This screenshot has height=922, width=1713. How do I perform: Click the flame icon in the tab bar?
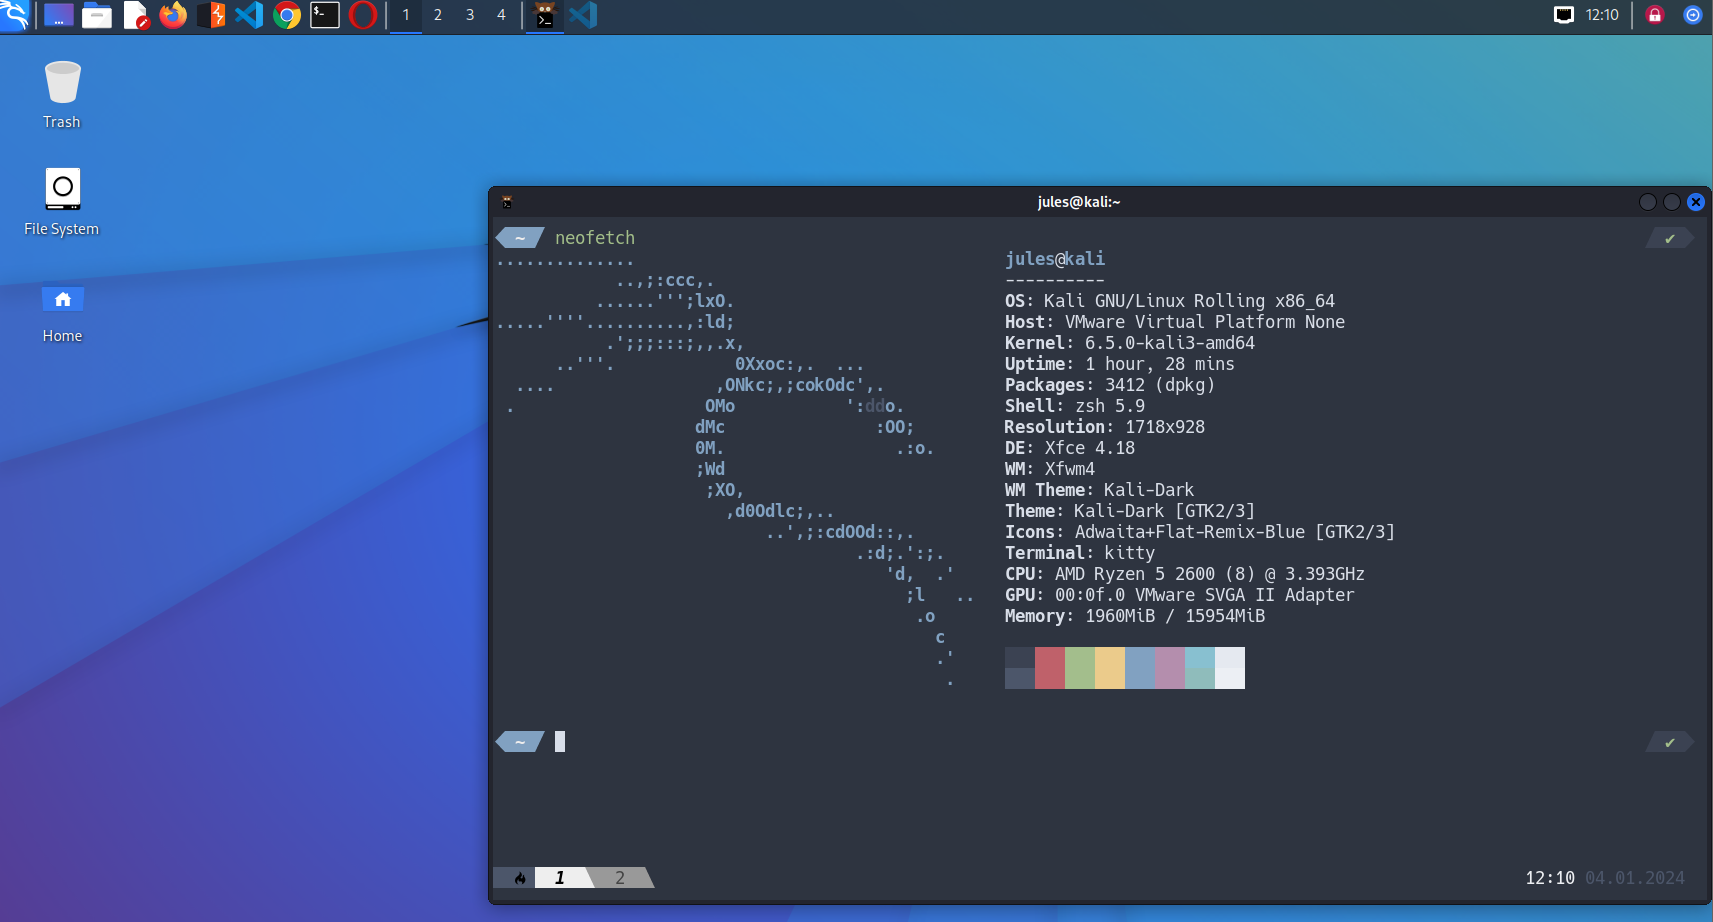[520, 878]
